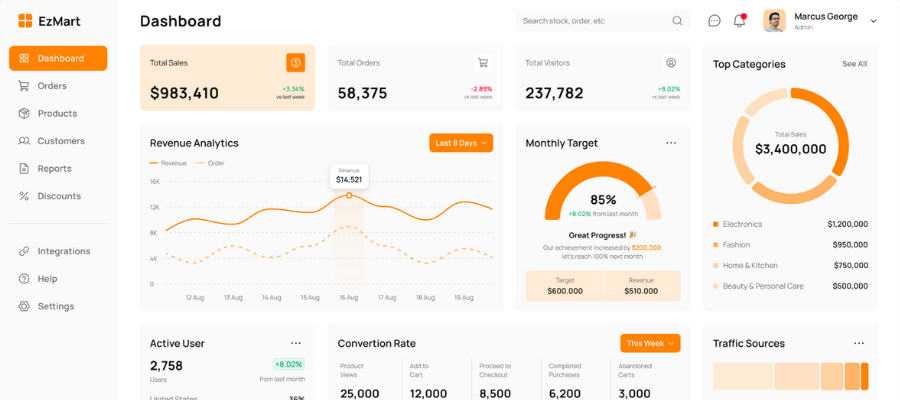This screenshot has width=900, height=400.
Task: Click the $3,400,000 donut total
Action: [790, 150]
